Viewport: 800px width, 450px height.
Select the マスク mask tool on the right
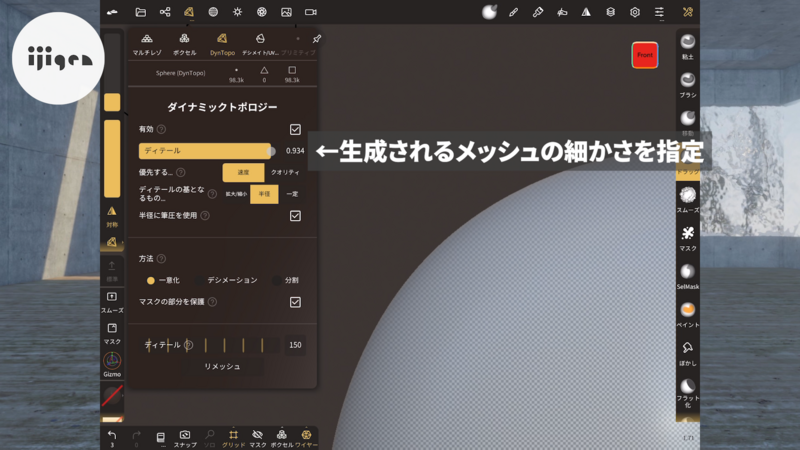(688, 238)
